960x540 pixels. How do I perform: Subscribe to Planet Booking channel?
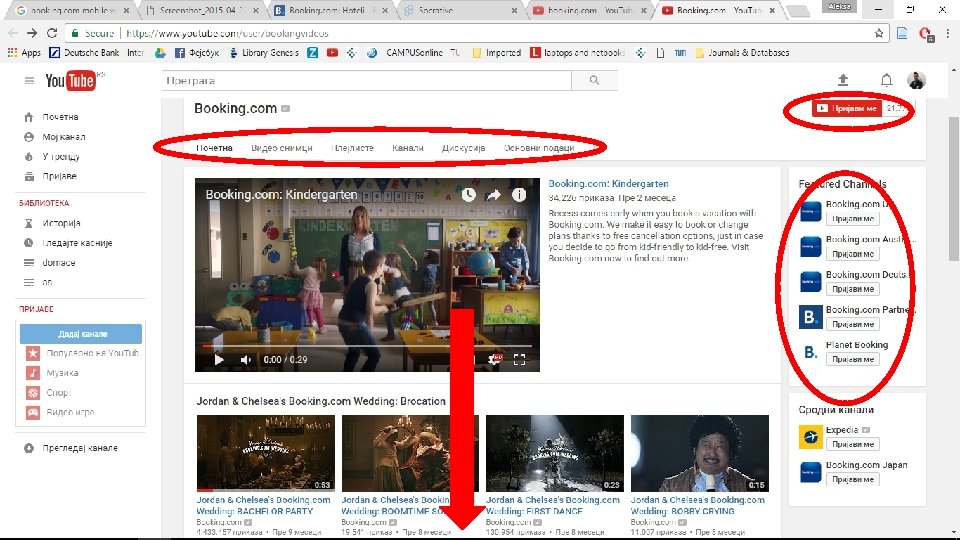coord(852,359)
